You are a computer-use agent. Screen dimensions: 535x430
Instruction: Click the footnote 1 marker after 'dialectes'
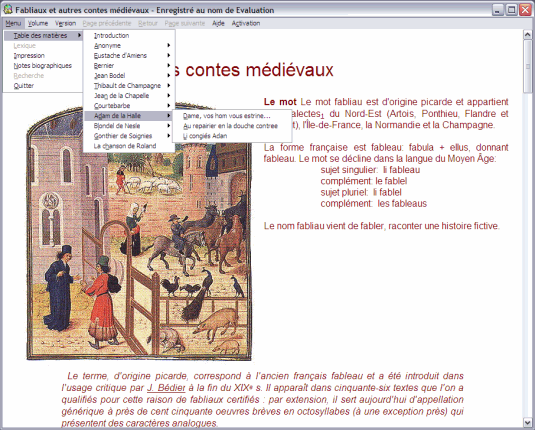tap(322, 116)
